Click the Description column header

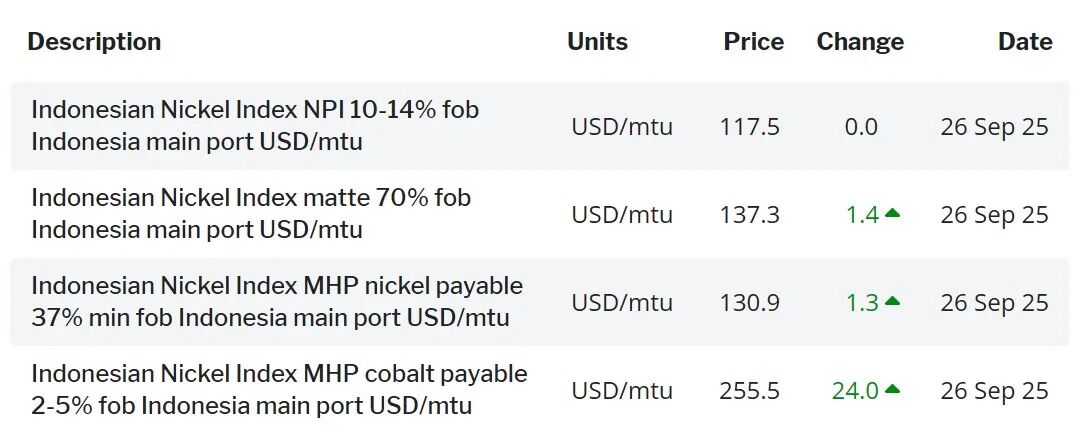pyautogui.click(x=94, y=42)
